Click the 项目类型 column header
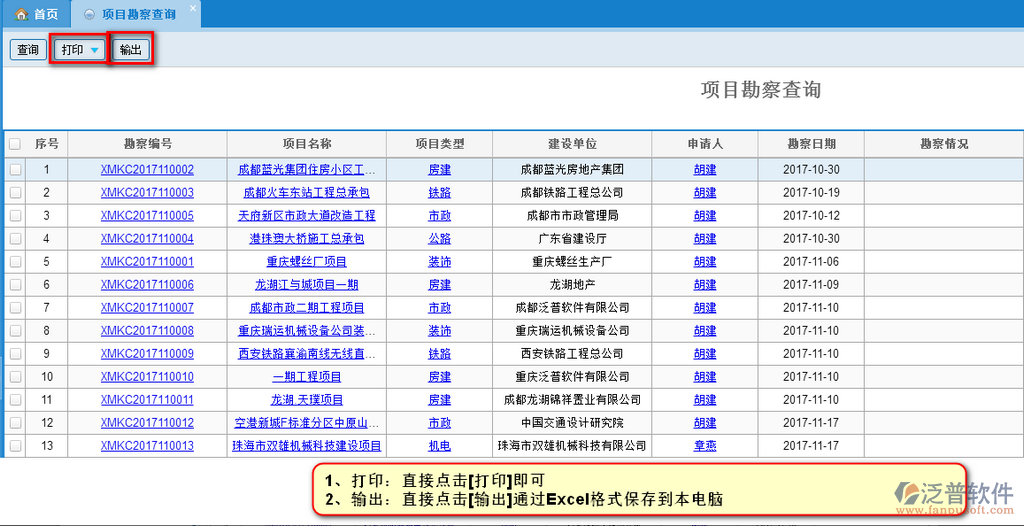This screenshot has height=526, width=1024. pyautogui.click(x=439, y=144)
